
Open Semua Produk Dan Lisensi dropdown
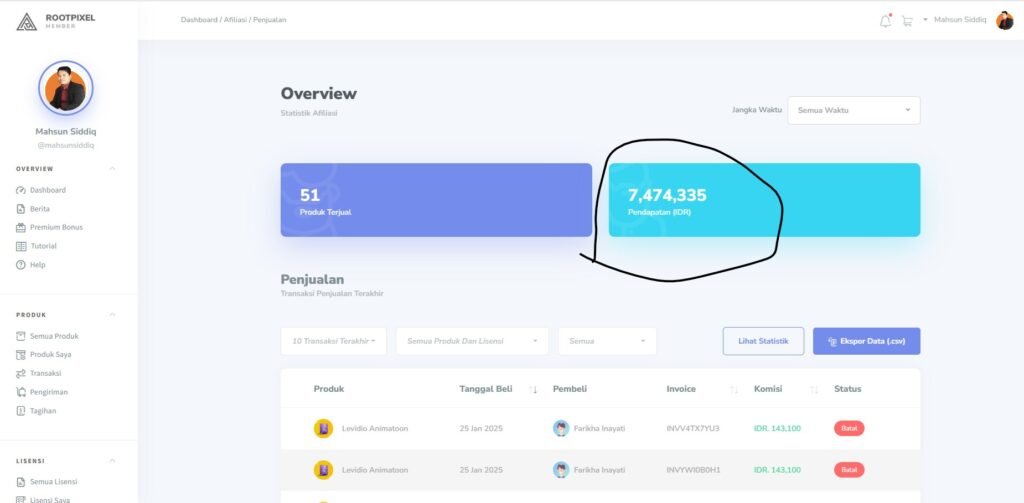click(472, 341)
